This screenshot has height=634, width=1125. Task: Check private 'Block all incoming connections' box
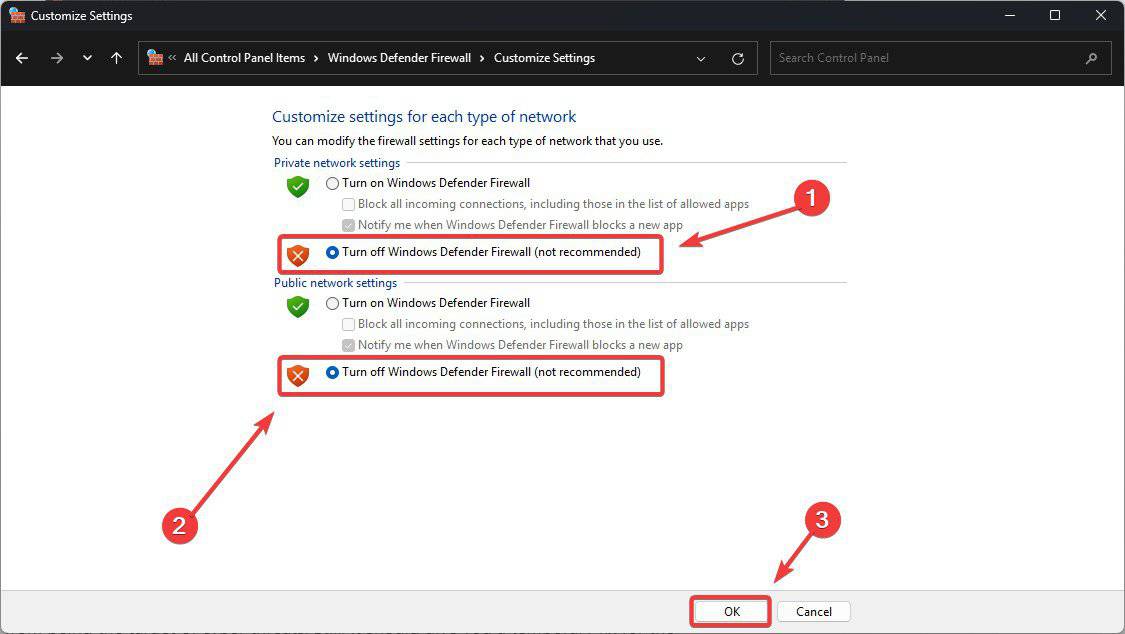(x=349, y=204)
